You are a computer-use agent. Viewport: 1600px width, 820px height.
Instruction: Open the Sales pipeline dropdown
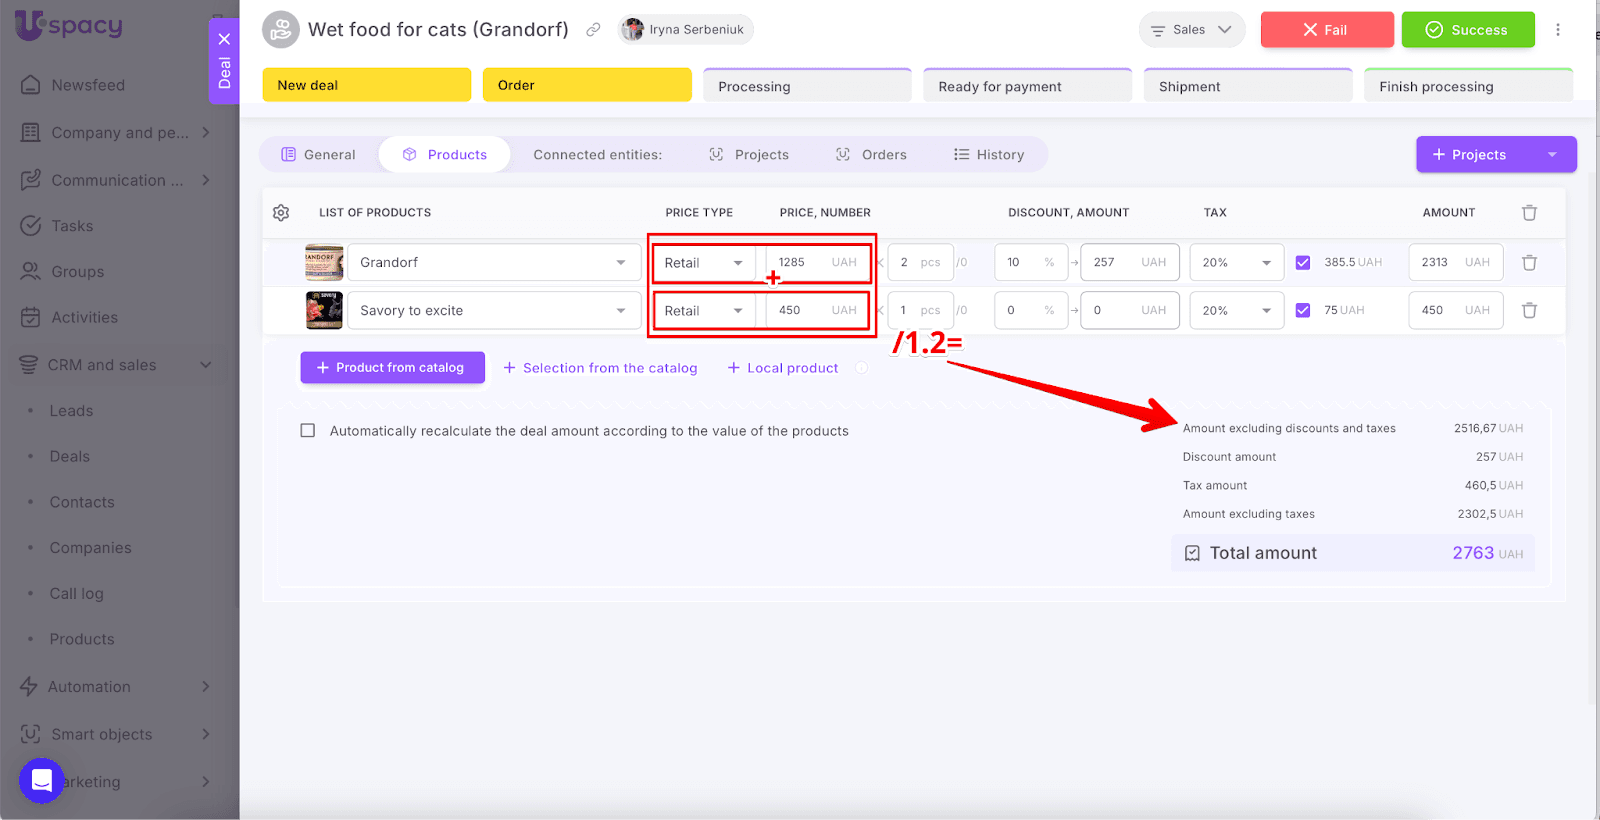pyautogui.click(x=1191, y=30)
